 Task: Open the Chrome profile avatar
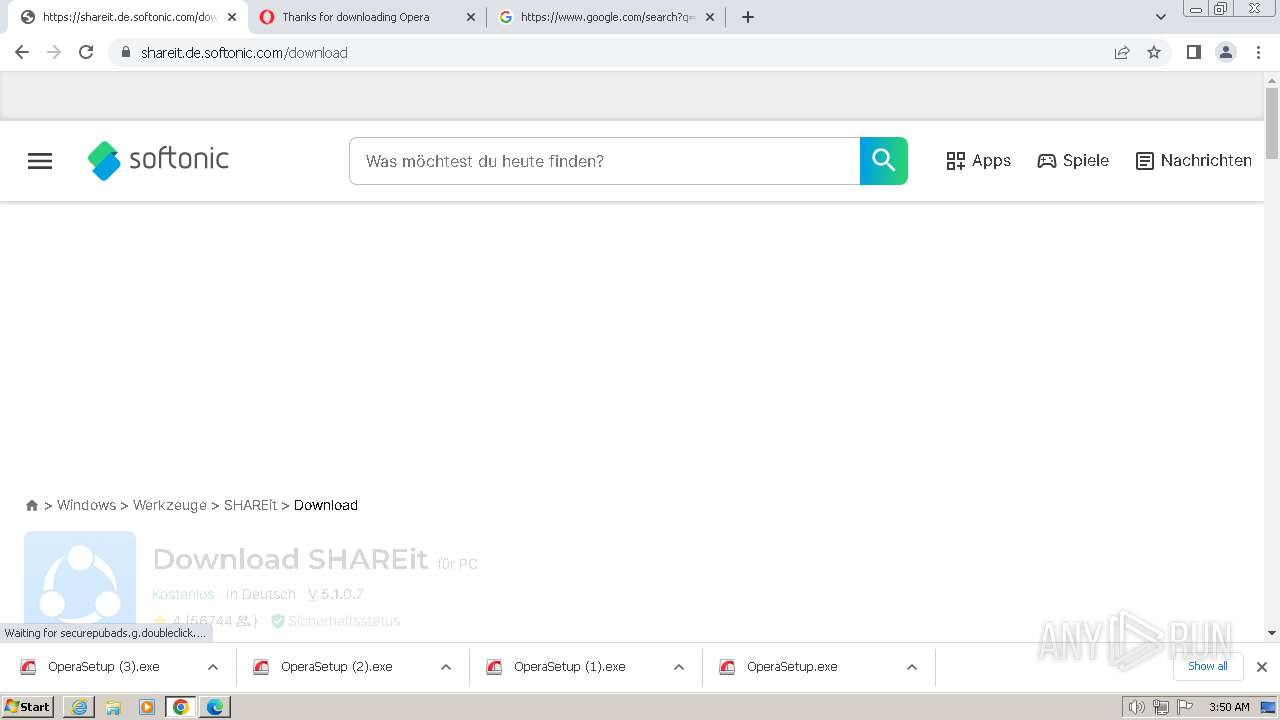(x=1226, y=52)
